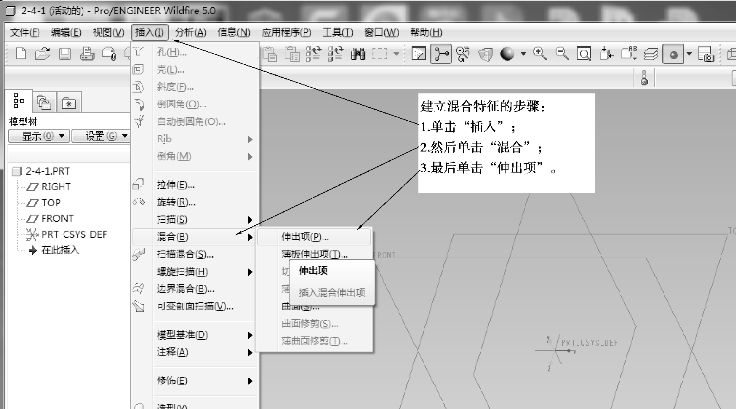Open the 帮助(H) menu
Viewport: 736px width, 409px height.
426,32
